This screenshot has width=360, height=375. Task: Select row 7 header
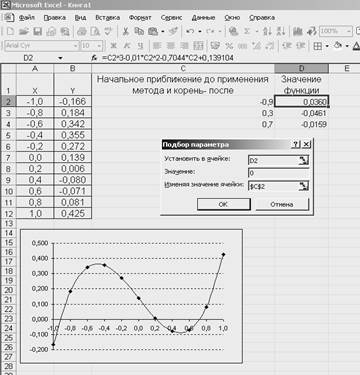[8, 157]
